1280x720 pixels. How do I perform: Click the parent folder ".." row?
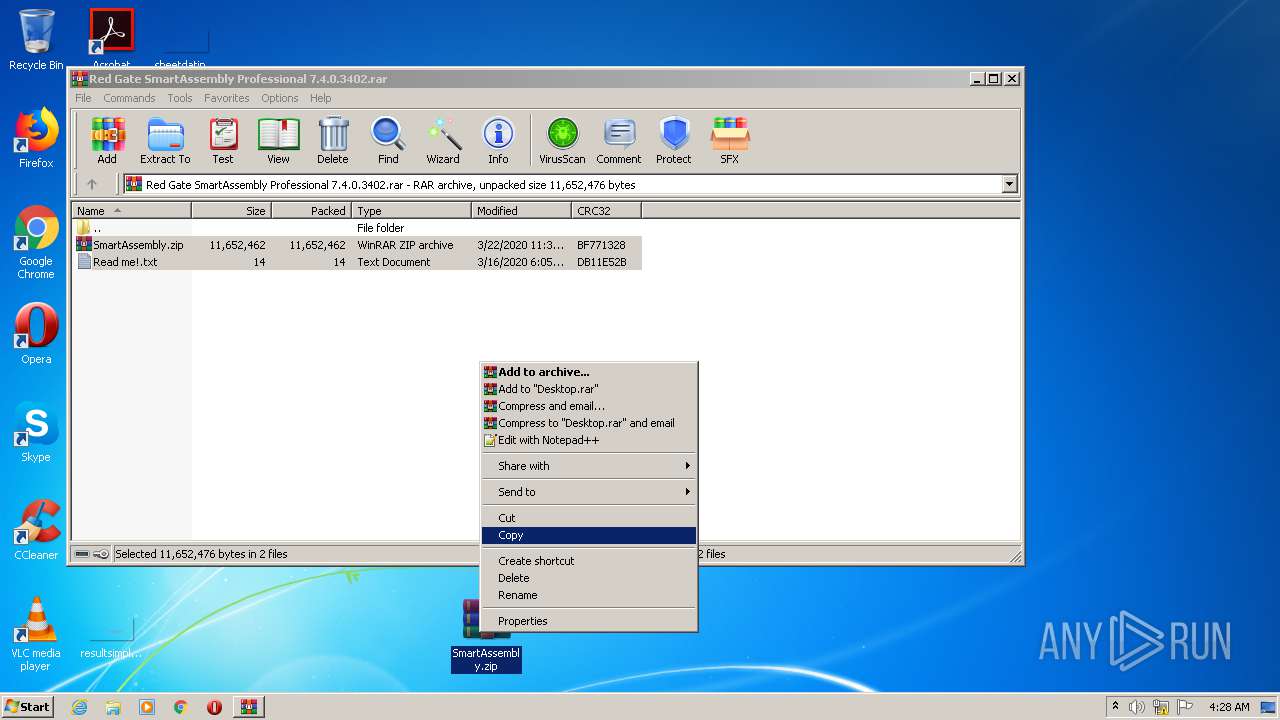pyautogui.click(x=357, y=228)
